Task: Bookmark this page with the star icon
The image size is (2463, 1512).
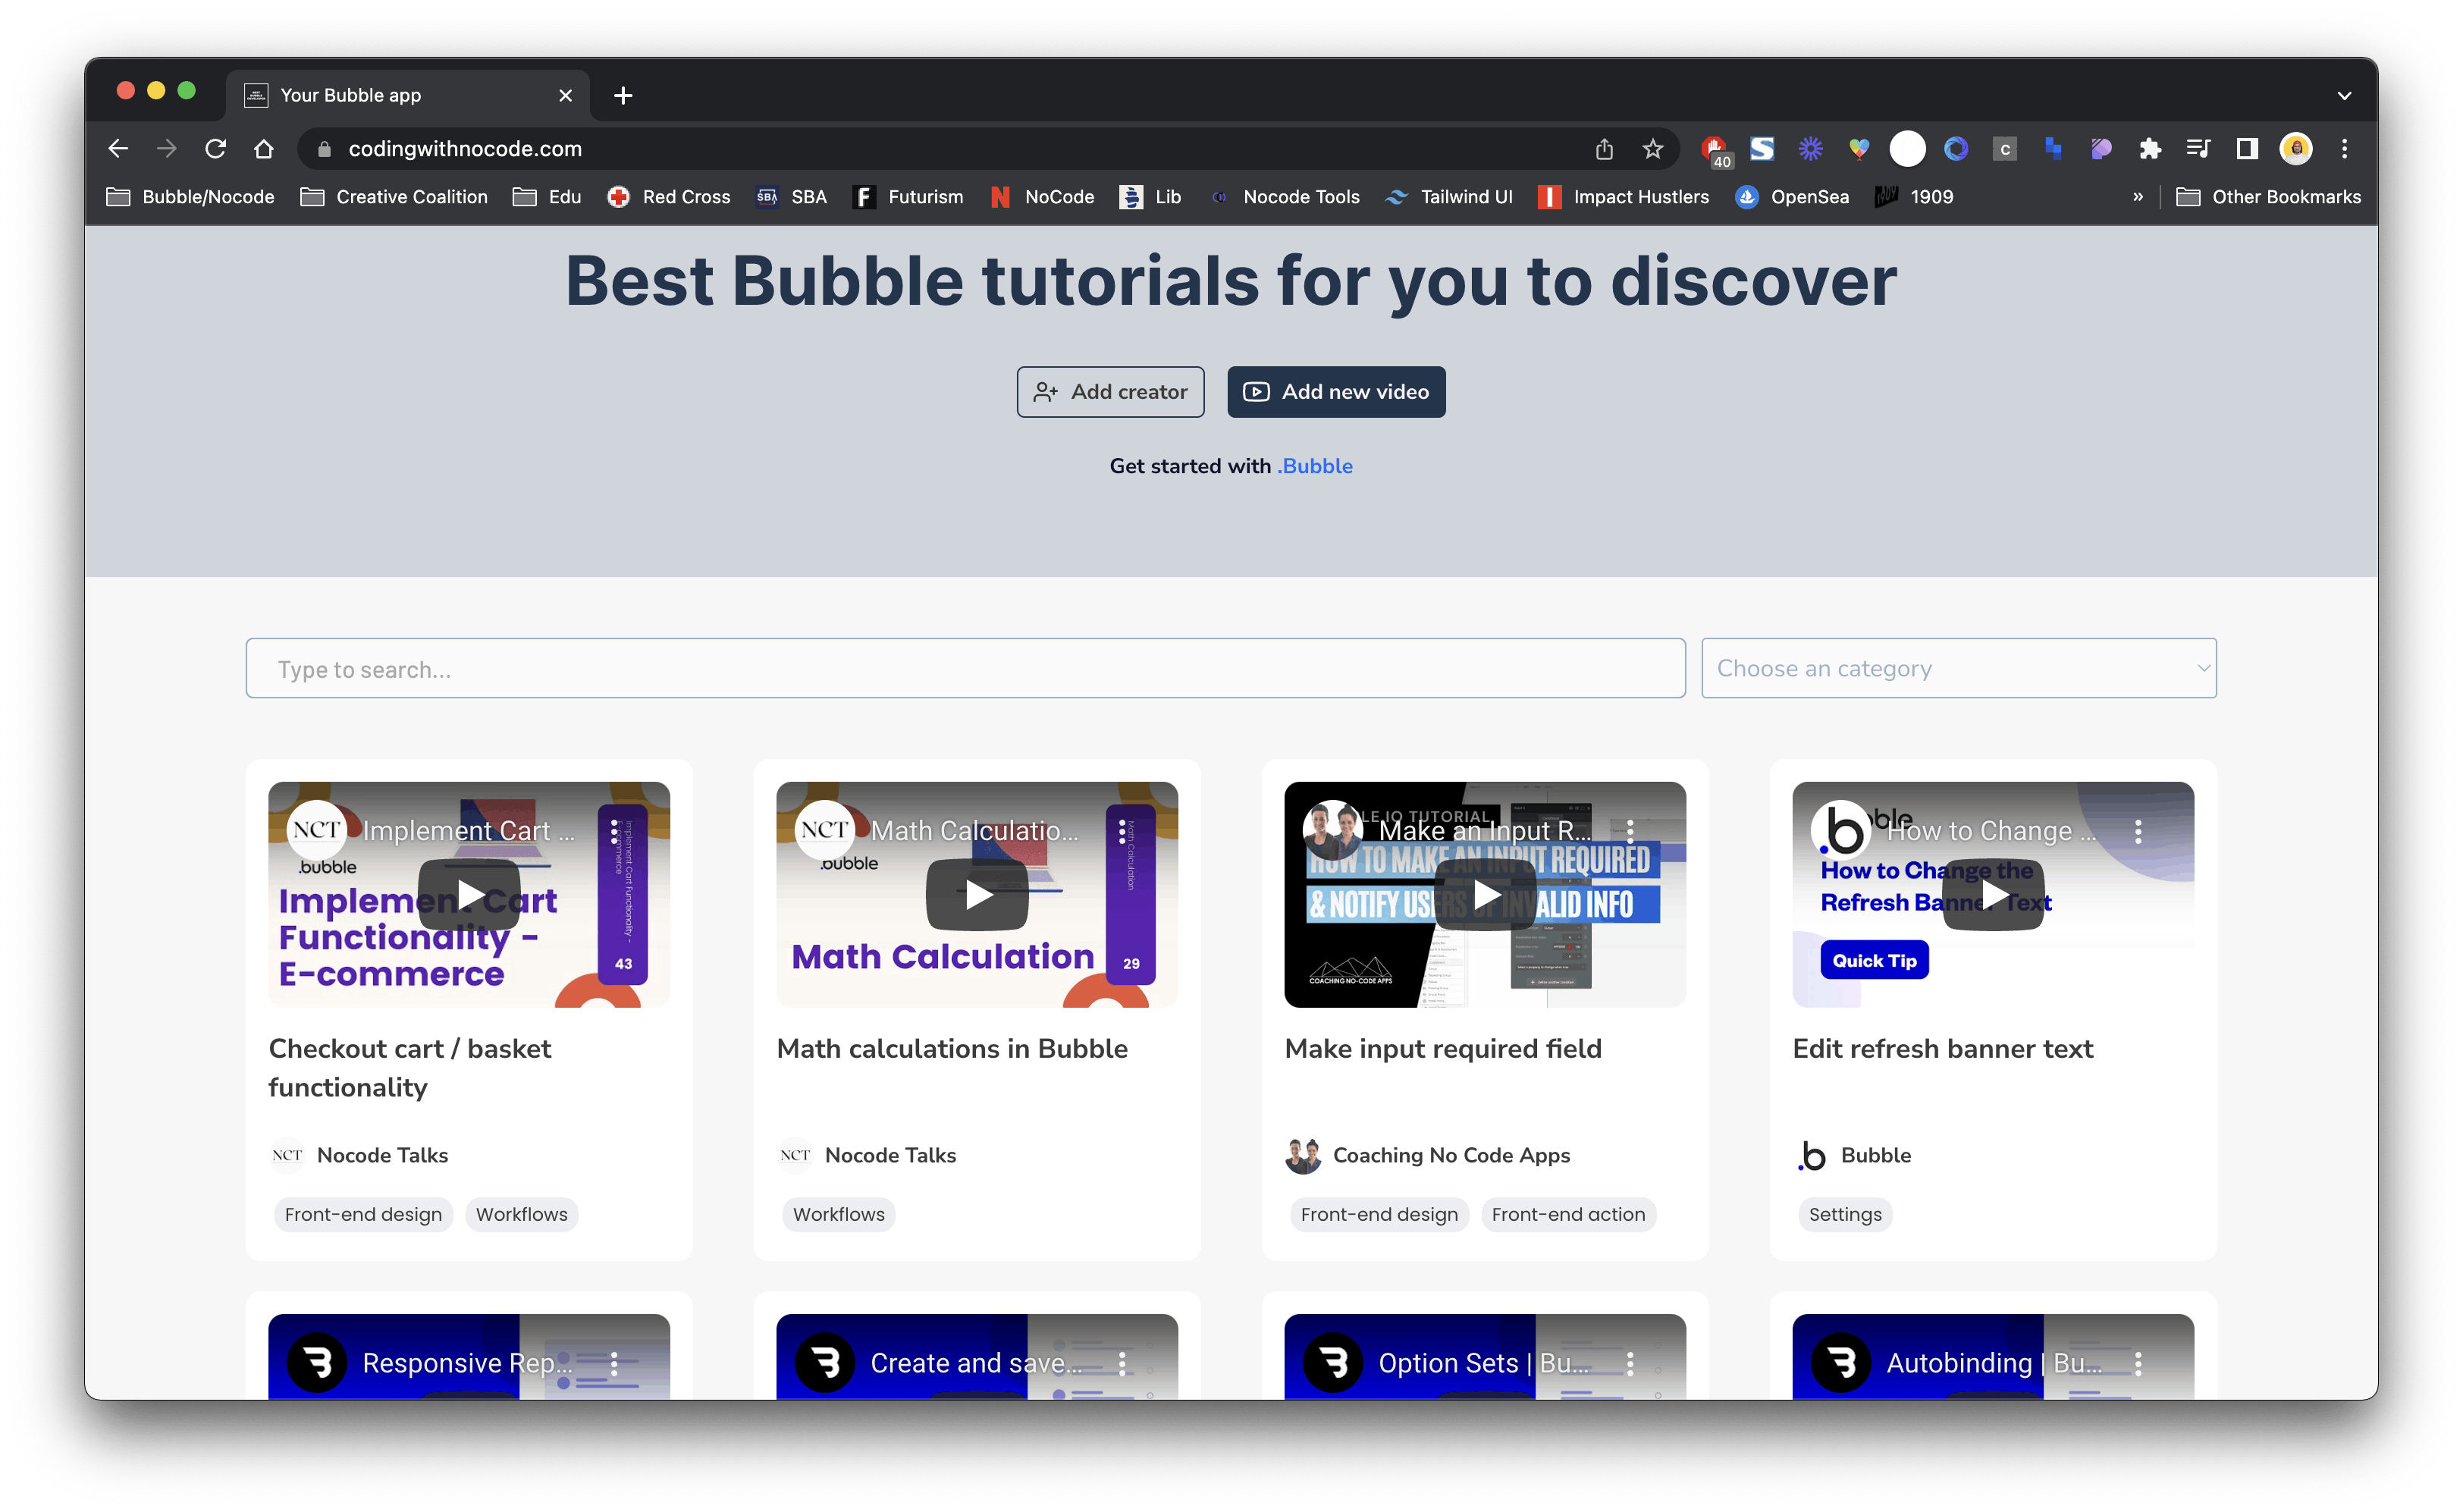Action: [x=1653, y=149]
